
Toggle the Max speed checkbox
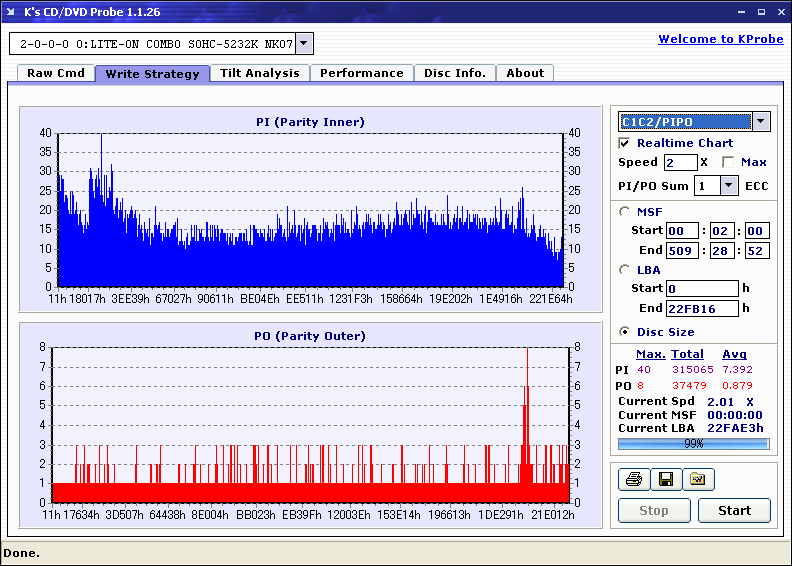pyautogui.click(x=728, y=162)
